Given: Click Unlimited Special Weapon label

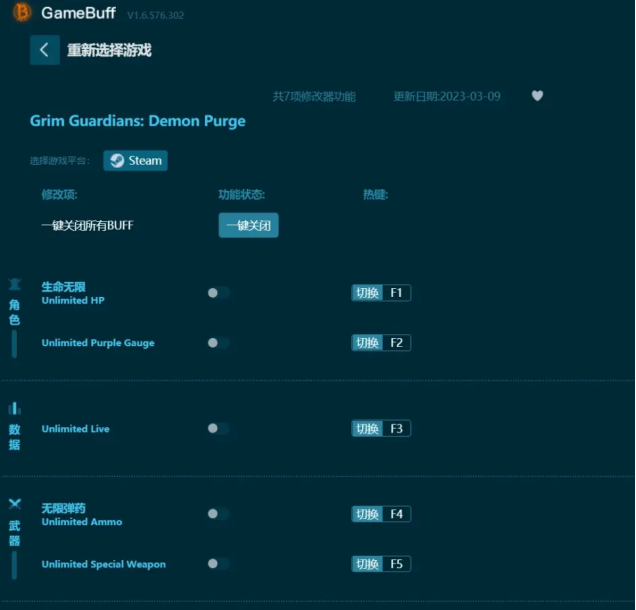Looking at the screenshot, I should coord(103,564).
